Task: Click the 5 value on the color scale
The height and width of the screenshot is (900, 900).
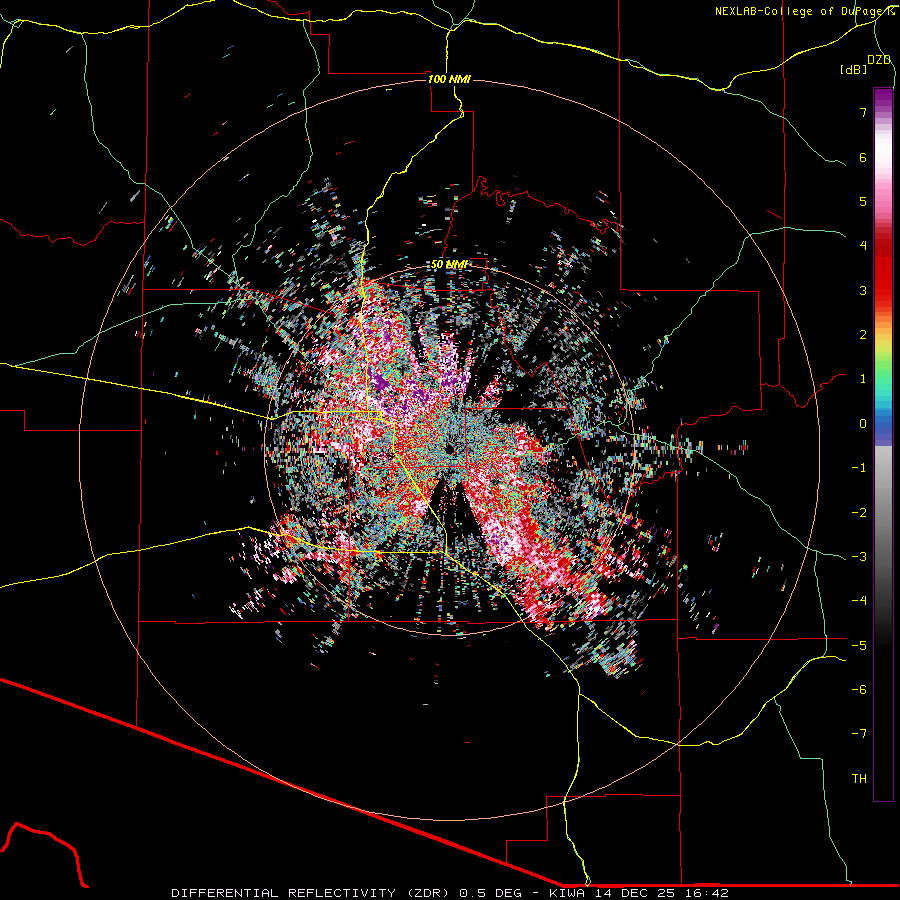Action: tap(863, 201)
